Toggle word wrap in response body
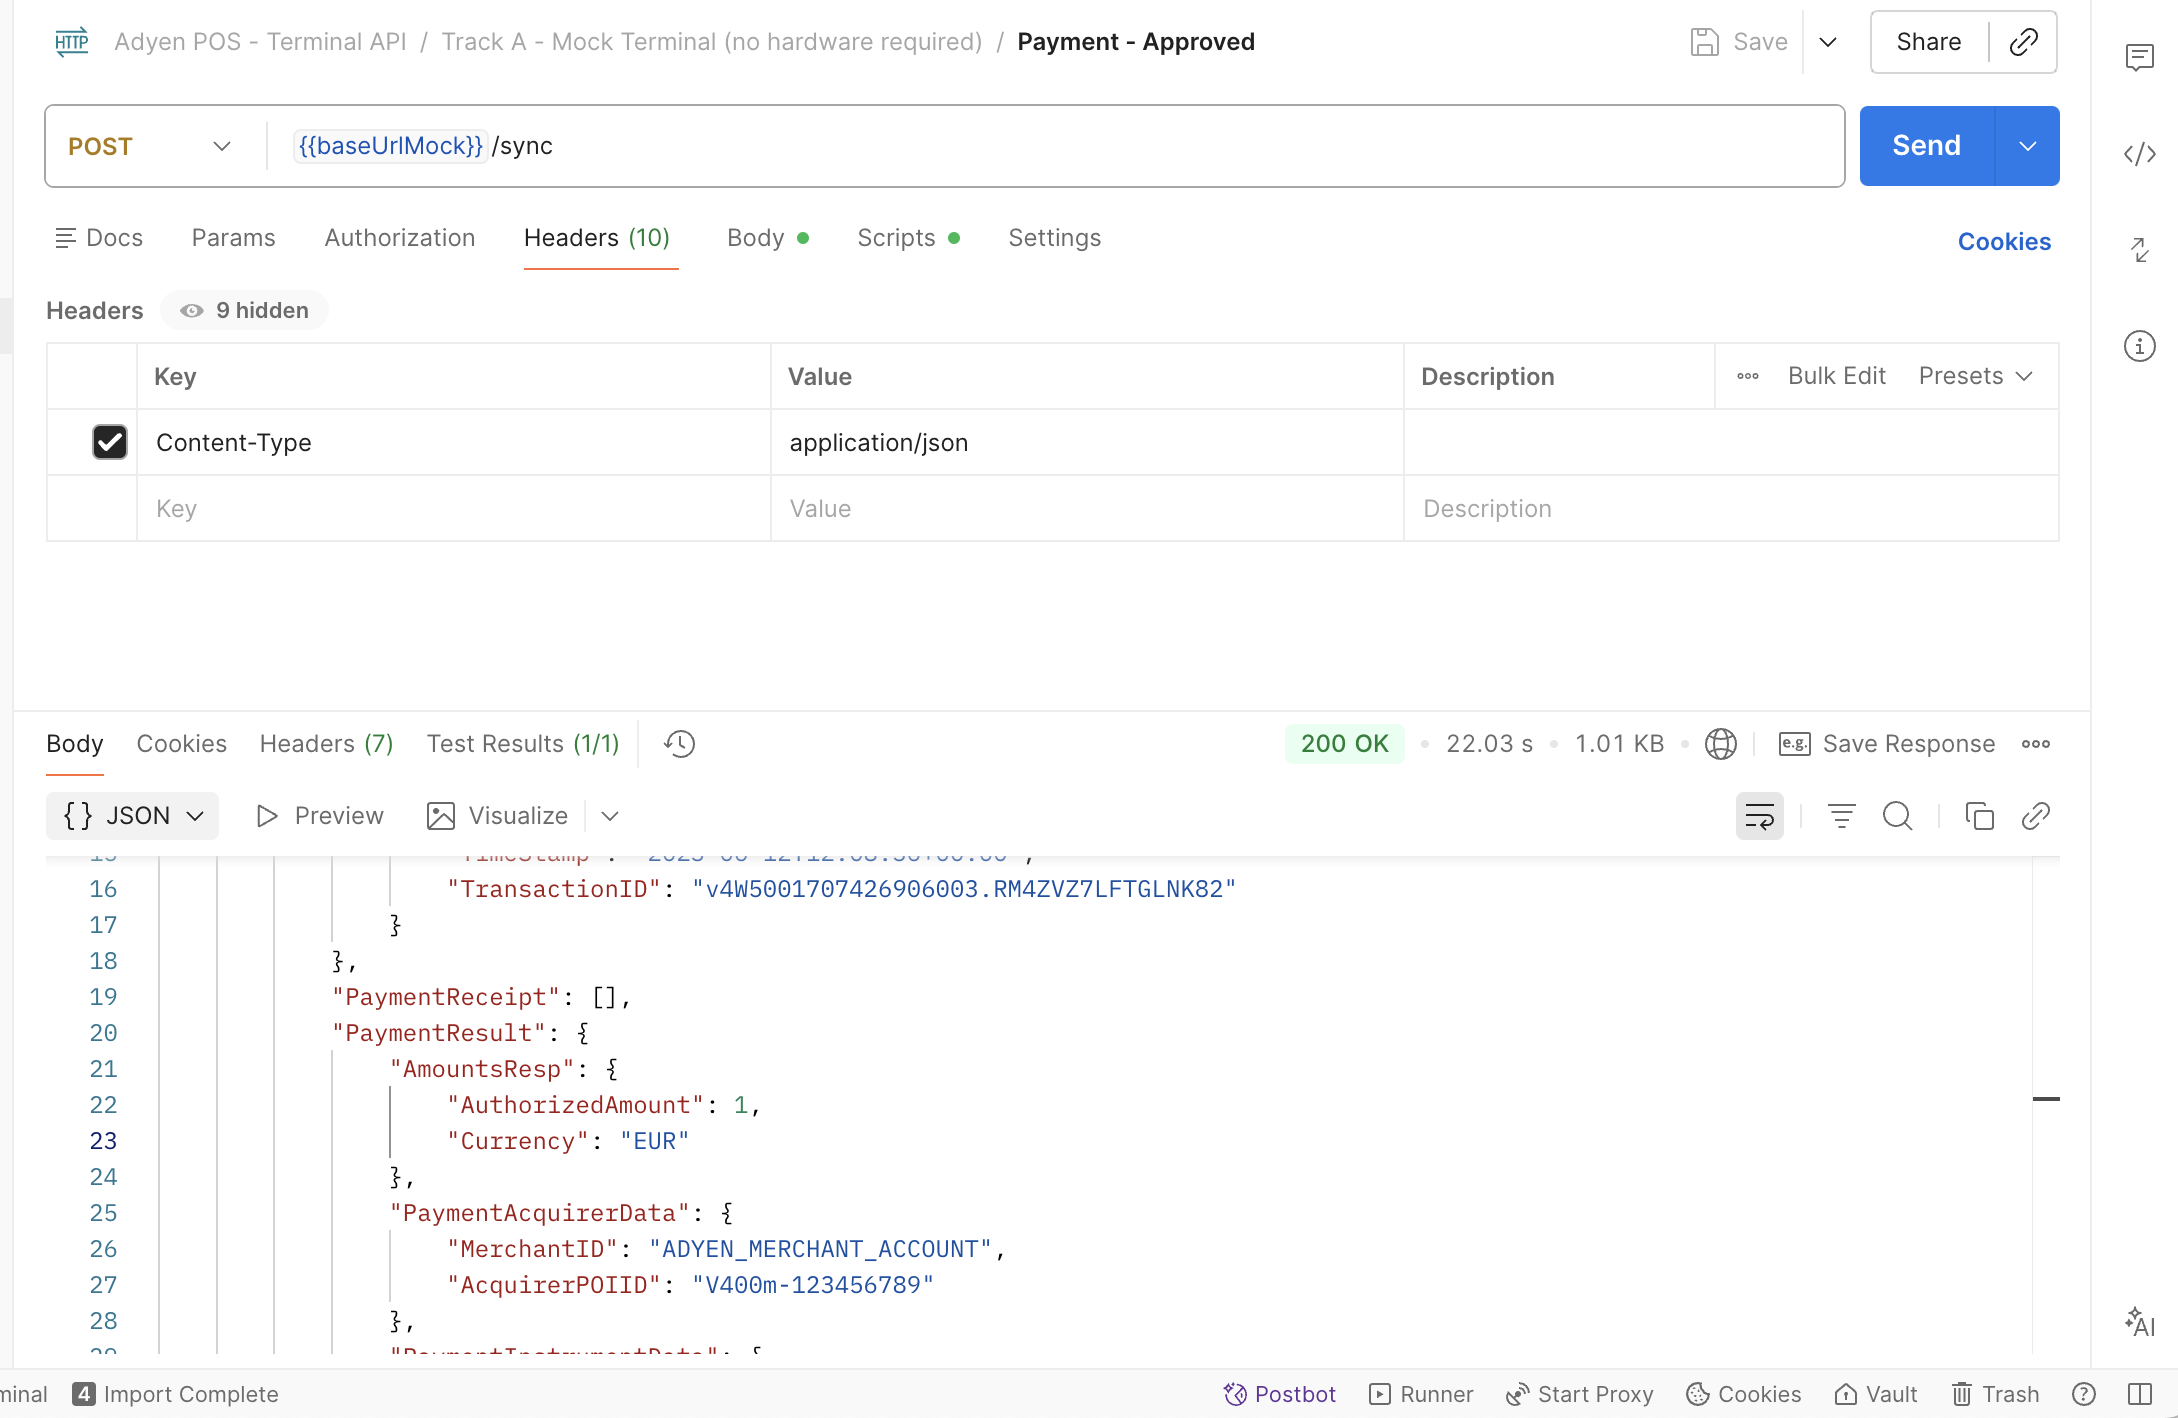The height and width of the screenshot is (1418, 2178). [x=1759, y=816]
